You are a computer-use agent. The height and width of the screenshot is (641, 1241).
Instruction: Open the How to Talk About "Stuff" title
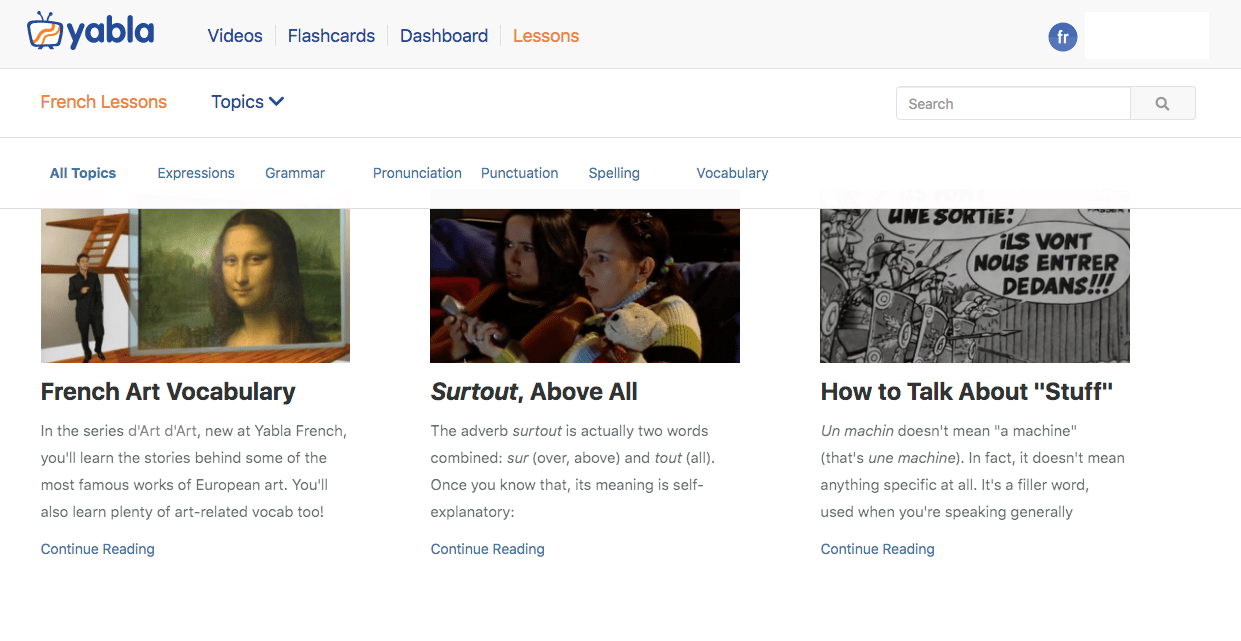tap(966, 392)
